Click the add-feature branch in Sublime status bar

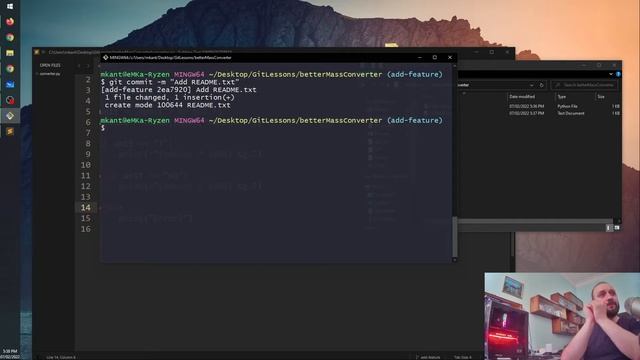428,358
